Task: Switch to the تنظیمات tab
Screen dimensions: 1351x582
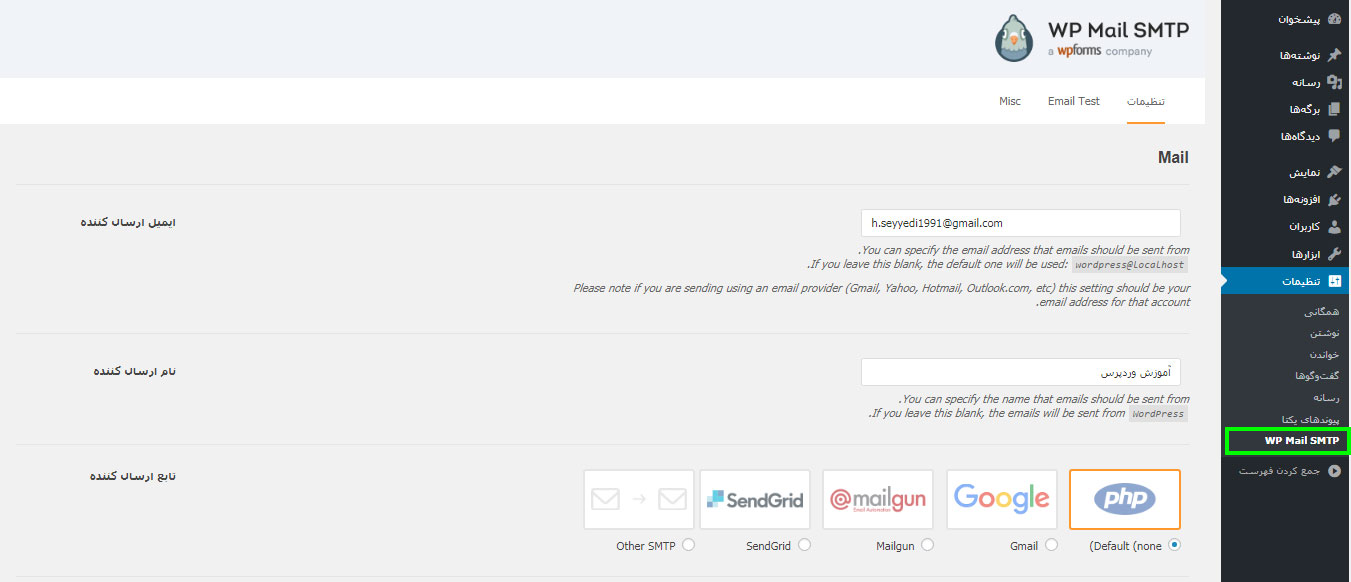Action: tap(1146, 102)
